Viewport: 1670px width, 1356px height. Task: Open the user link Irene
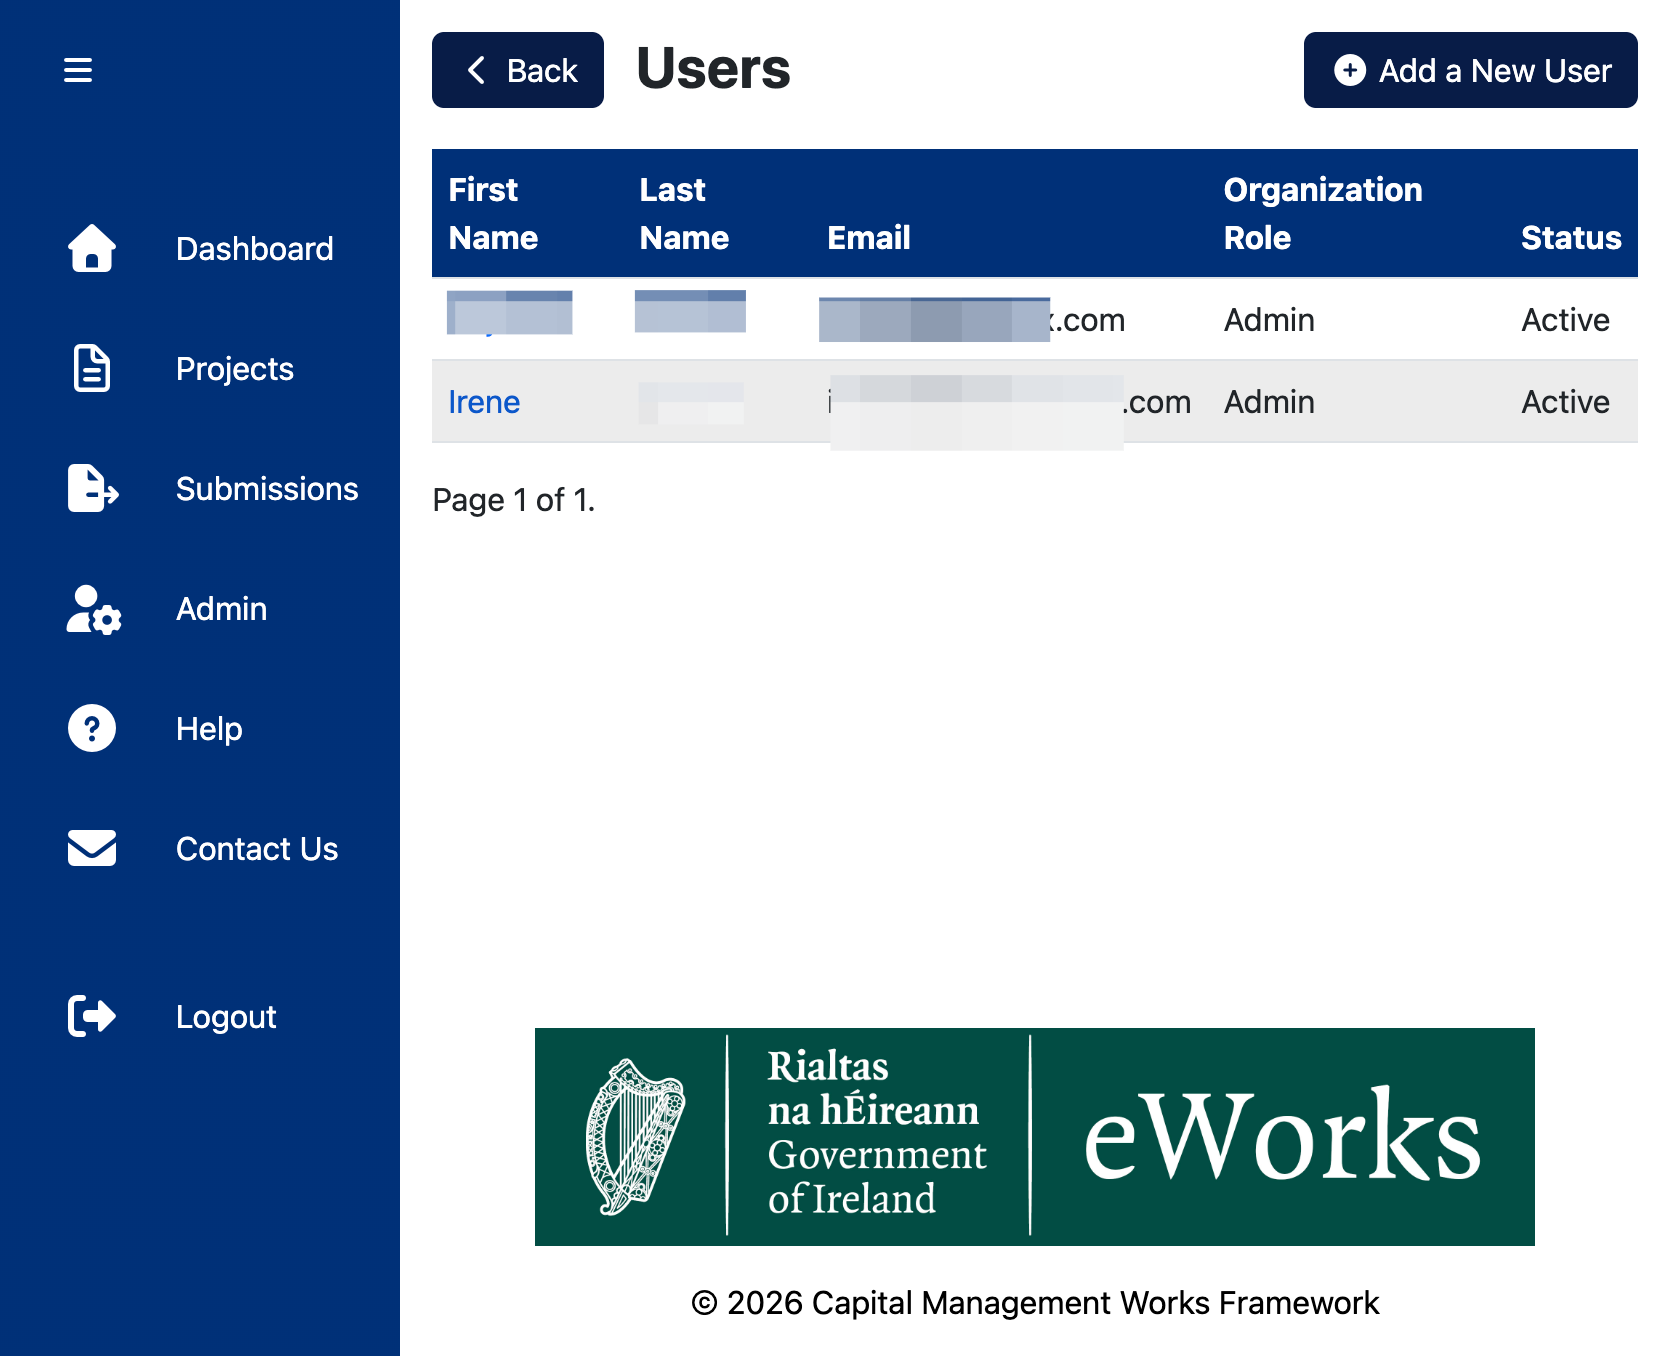tap(484, 402)
